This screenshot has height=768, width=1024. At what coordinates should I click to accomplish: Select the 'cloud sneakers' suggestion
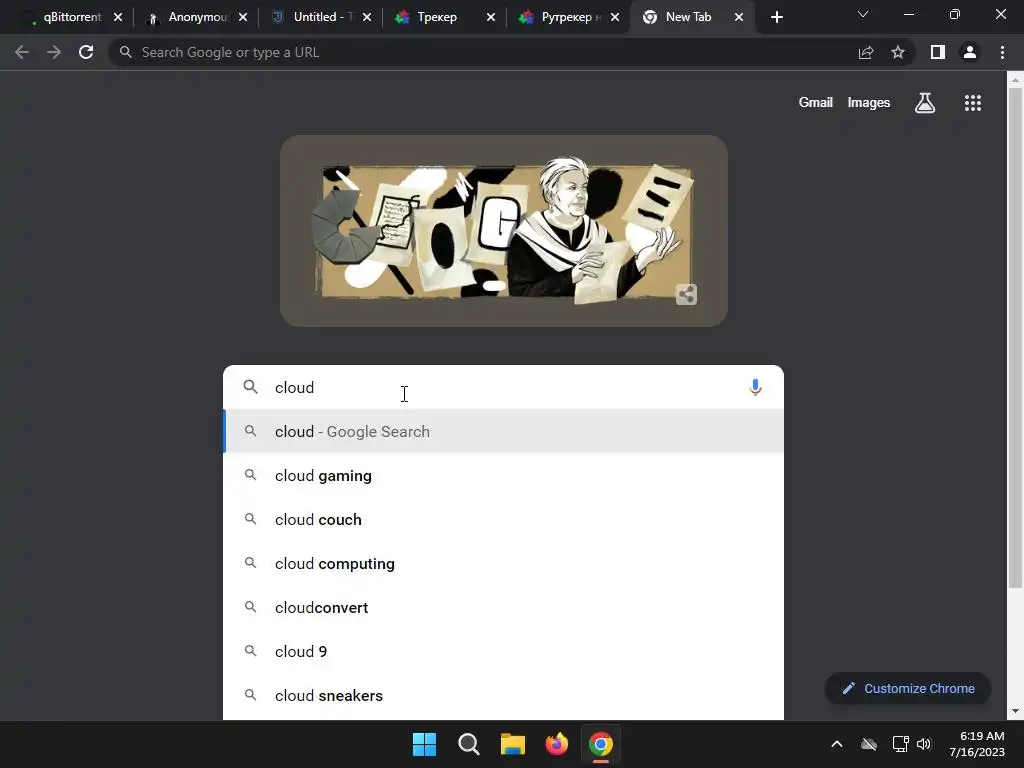[504, 696]
